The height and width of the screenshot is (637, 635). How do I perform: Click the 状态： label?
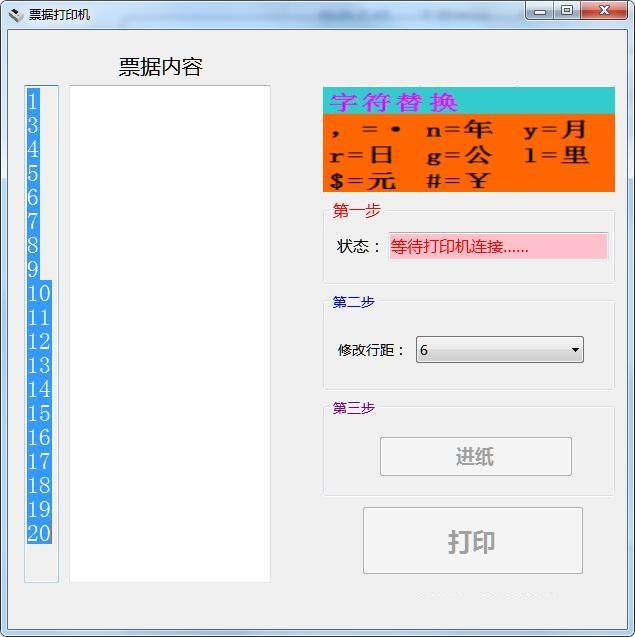tap(359, 246)
